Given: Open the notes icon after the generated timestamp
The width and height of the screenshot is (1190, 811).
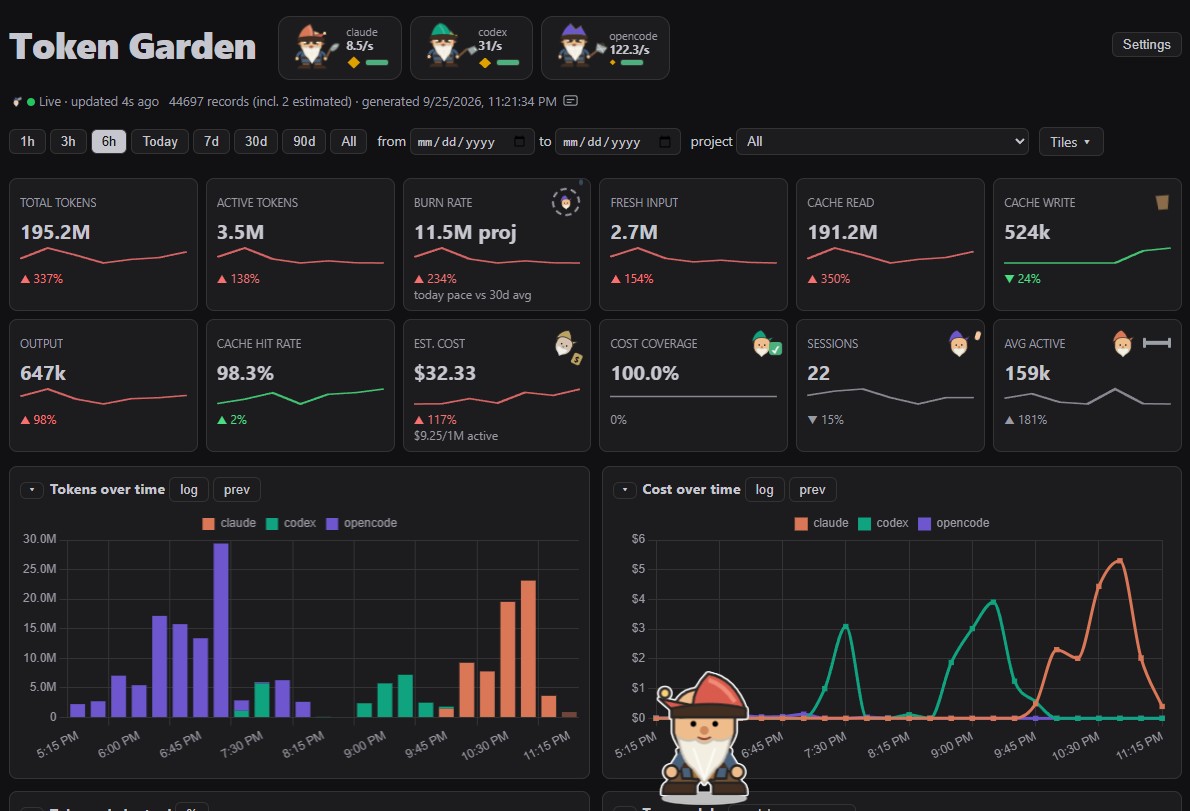Looking at the screenshot, I should [x=571, y=101].
